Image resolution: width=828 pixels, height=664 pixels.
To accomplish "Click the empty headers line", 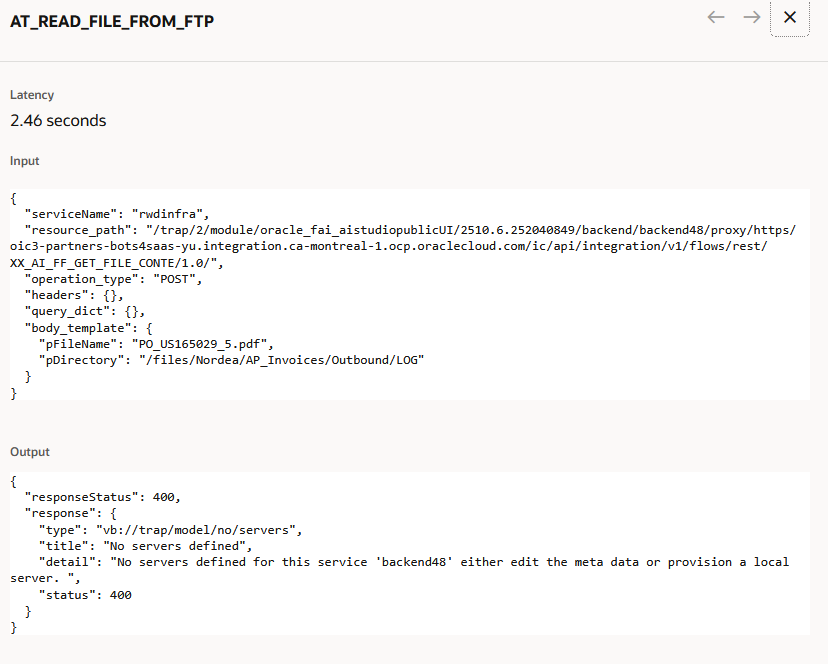I will click(73, 295).
